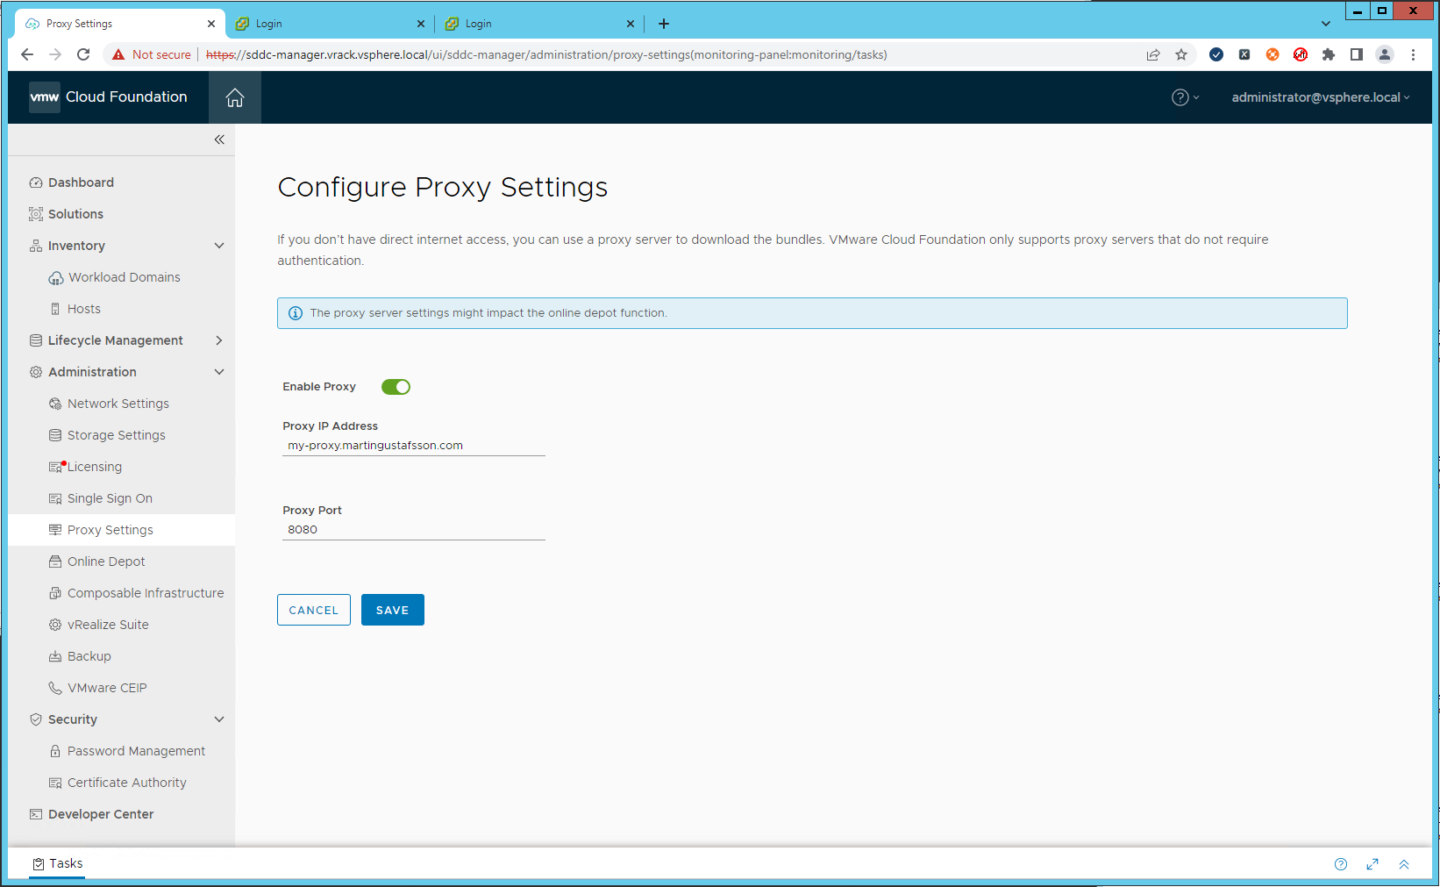This screenshot has width=1440, height=887.
Task: Go to Backup settings via its sidebar icon
Action: point(57,656)
